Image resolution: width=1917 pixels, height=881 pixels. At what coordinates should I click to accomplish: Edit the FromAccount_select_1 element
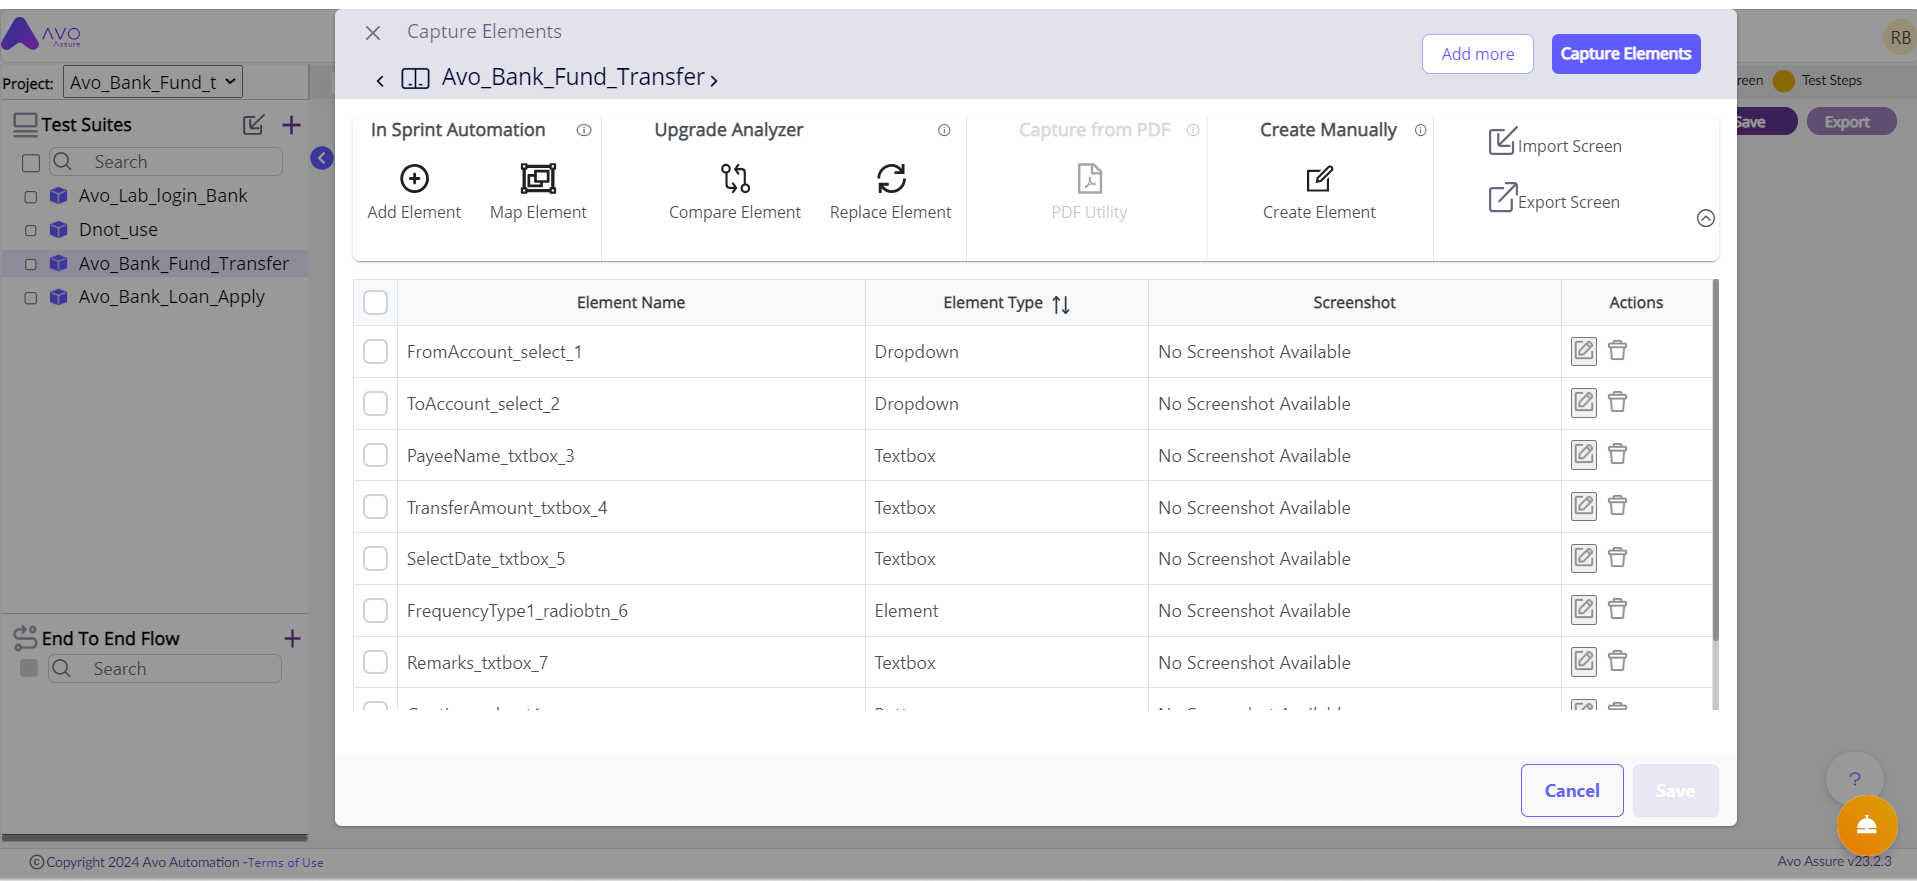tap(1584, 351)
